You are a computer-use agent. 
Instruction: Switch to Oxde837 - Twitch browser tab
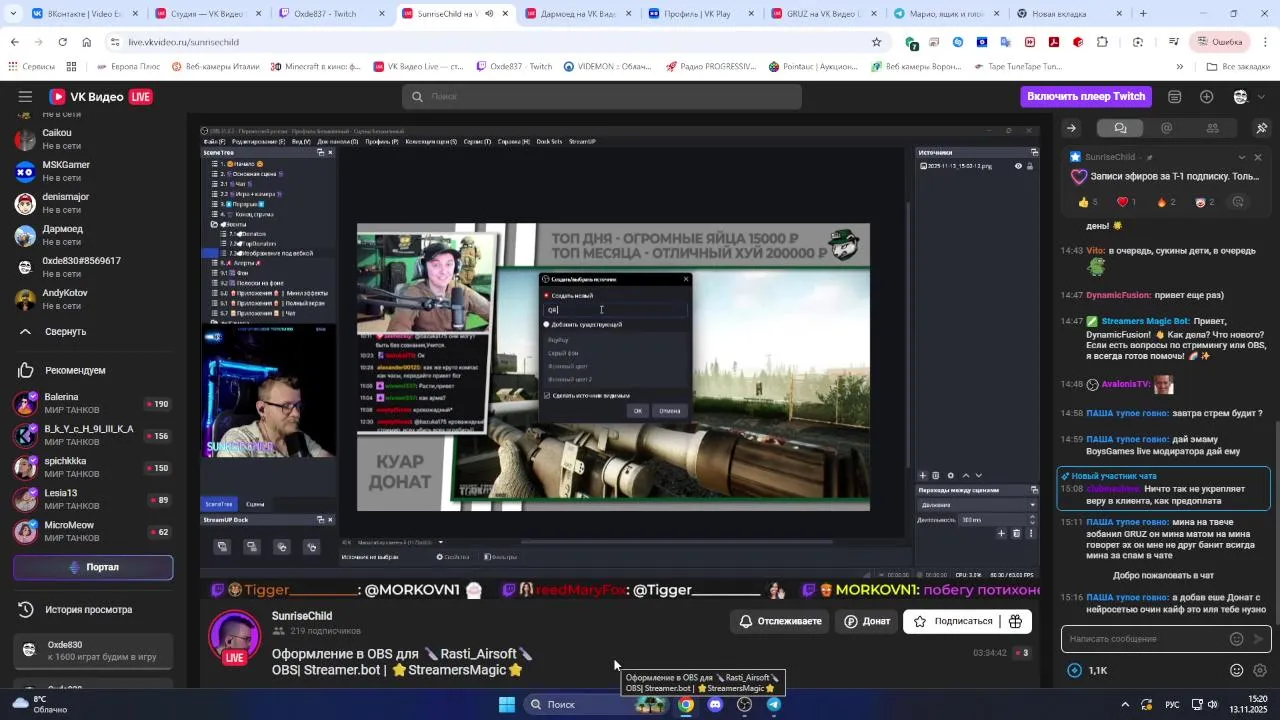click(331, 14)
